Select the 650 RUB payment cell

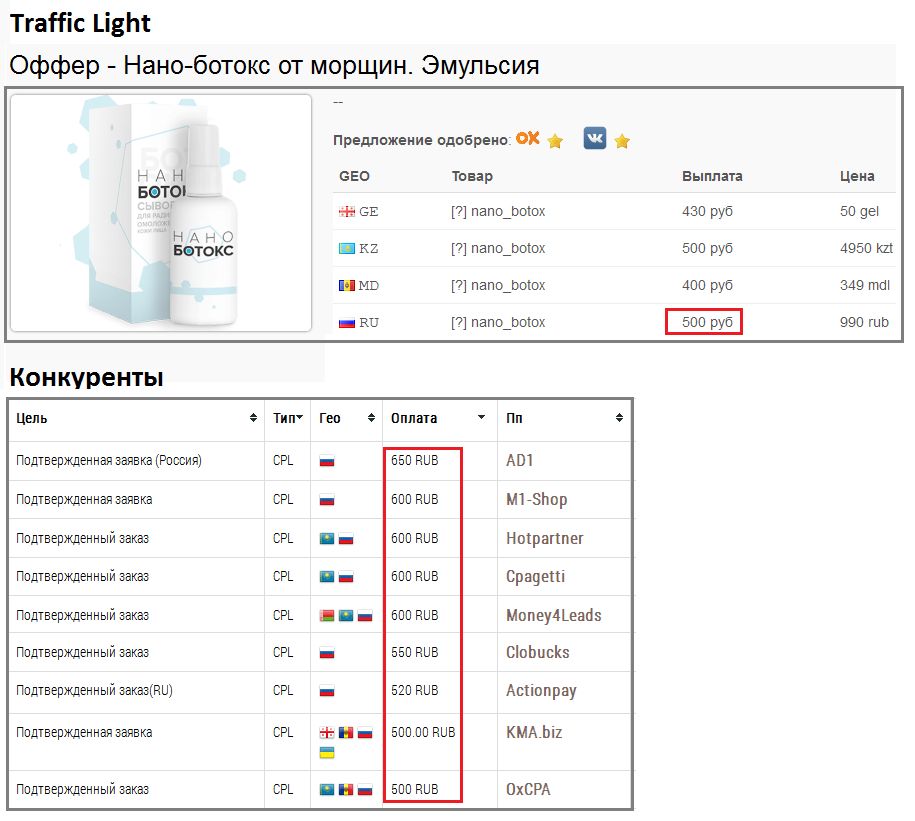[x=414, y=460]
